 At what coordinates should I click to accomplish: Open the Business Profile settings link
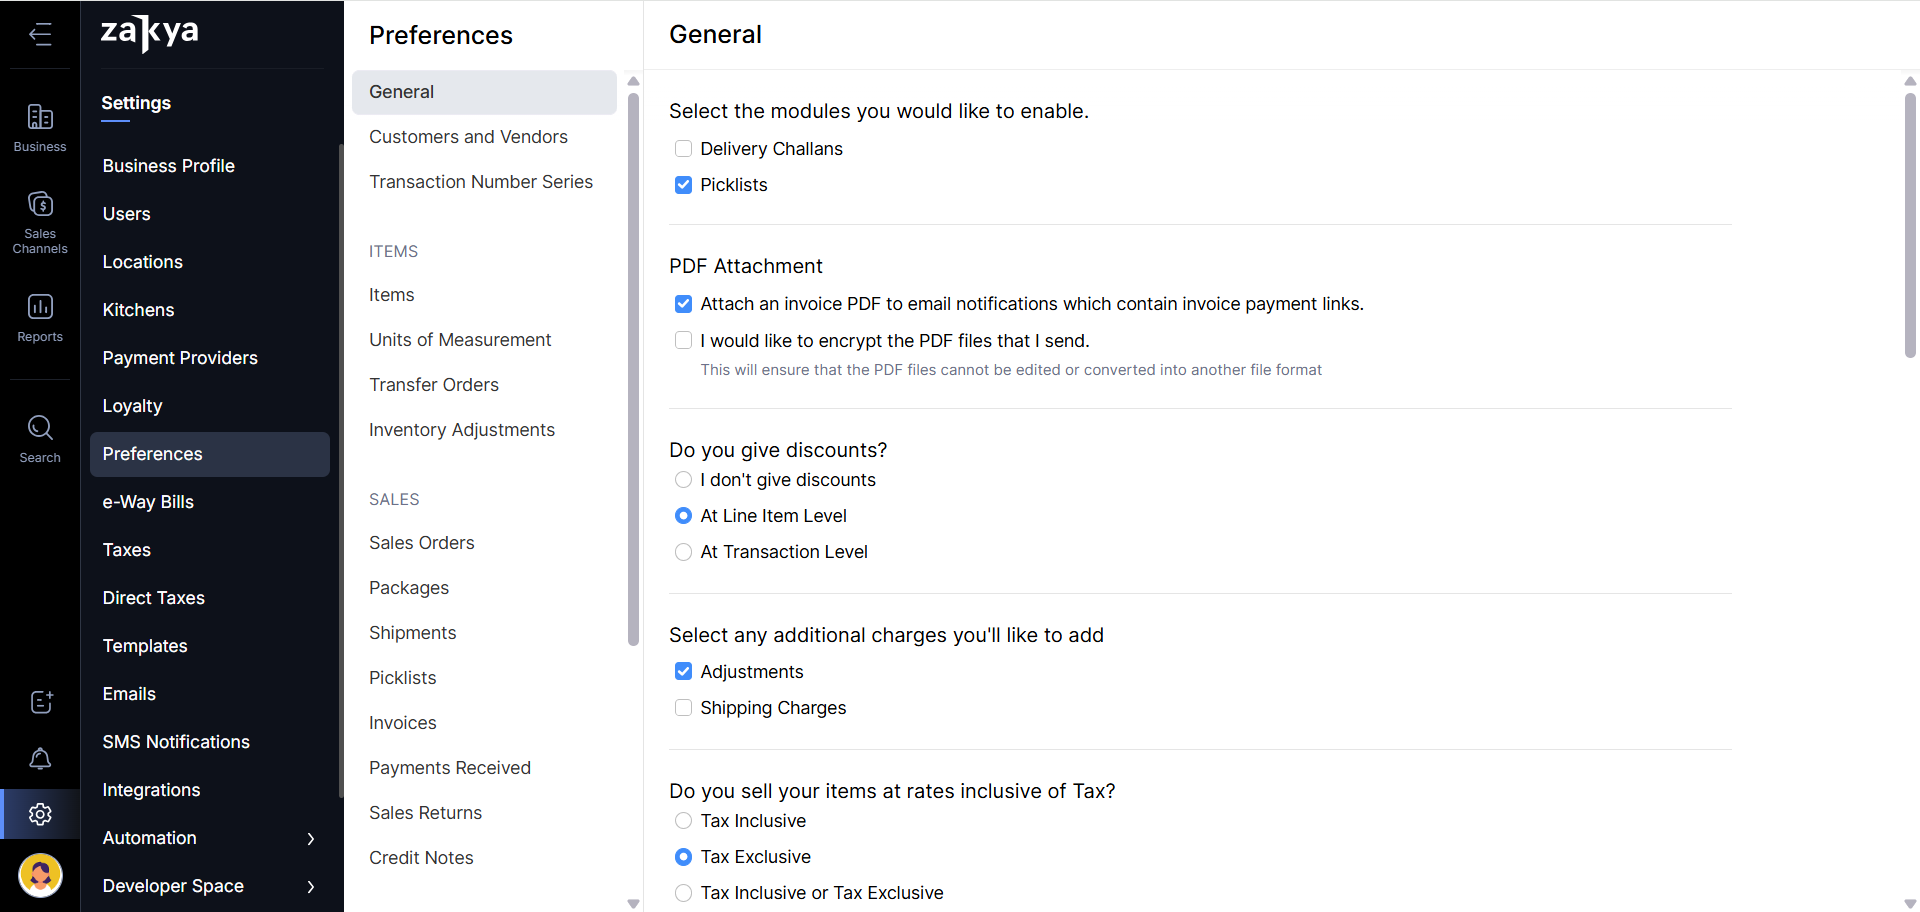168,166
